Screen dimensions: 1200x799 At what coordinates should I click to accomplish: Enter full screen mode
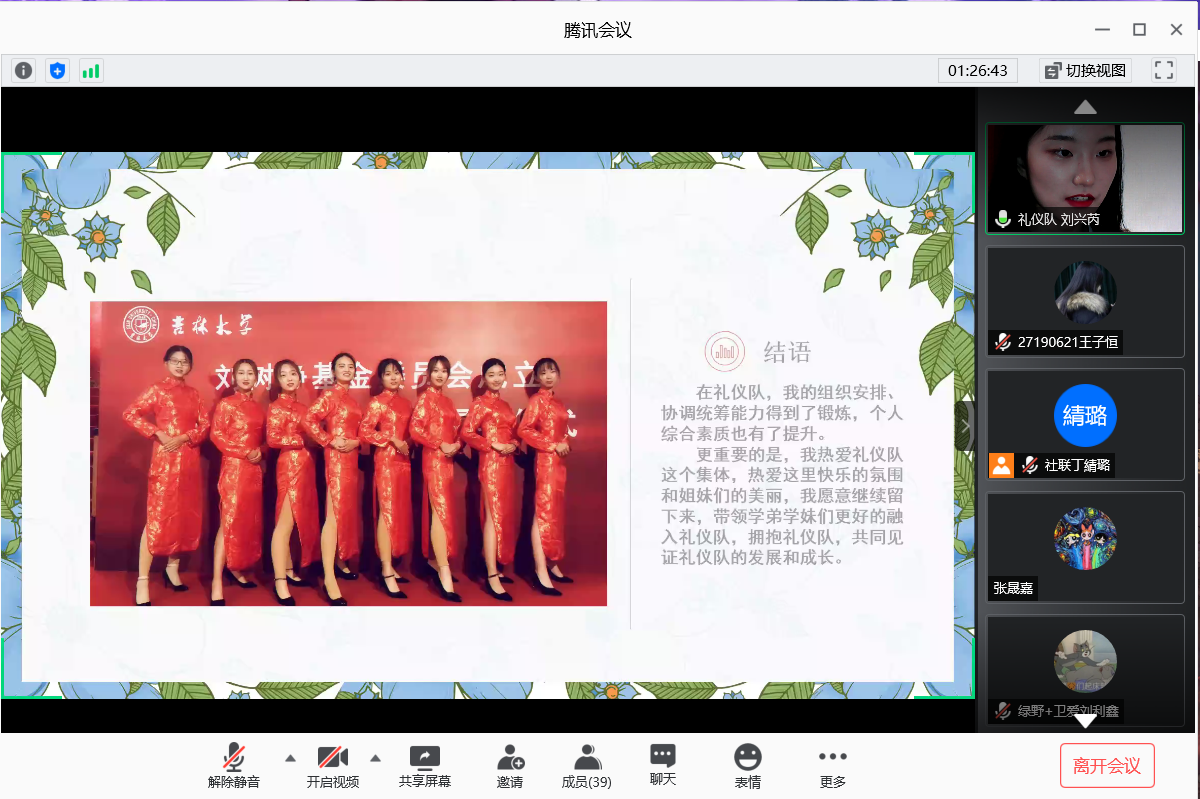(1163, 70)
